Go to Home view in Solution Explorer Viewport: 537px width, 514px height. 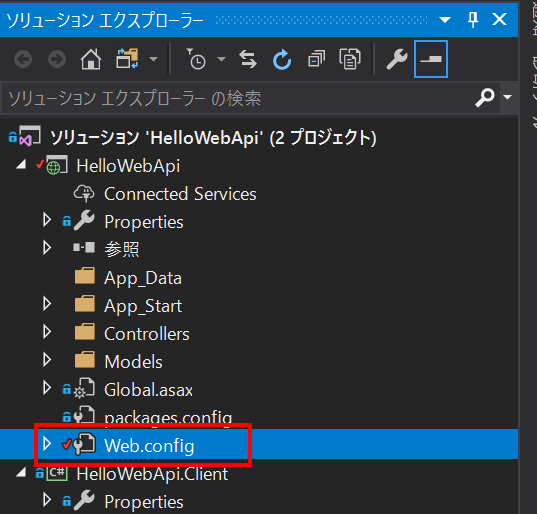click(91, 59)
